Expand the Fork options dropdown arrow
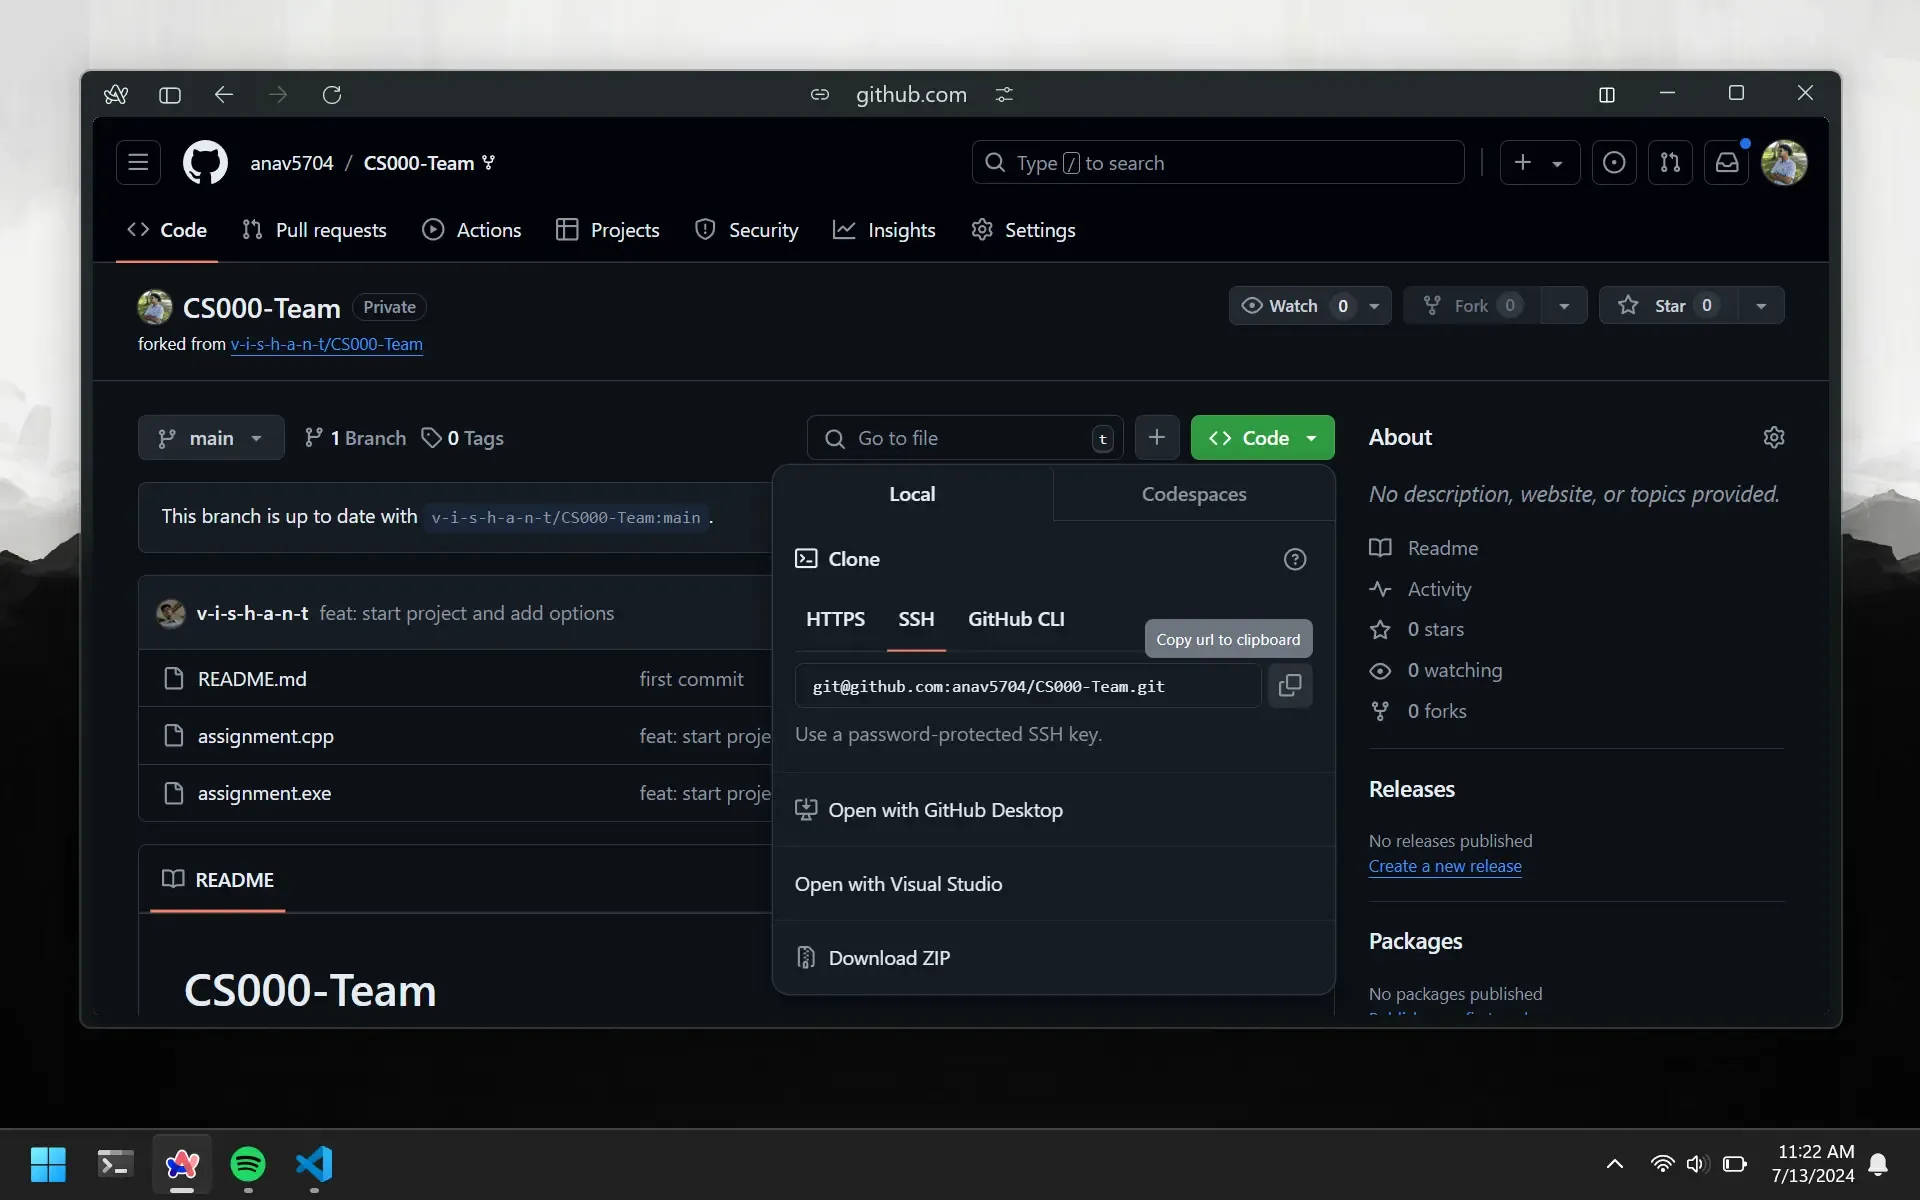The width and height of the screenshot is (1920, 1200). coord(1564,306)
